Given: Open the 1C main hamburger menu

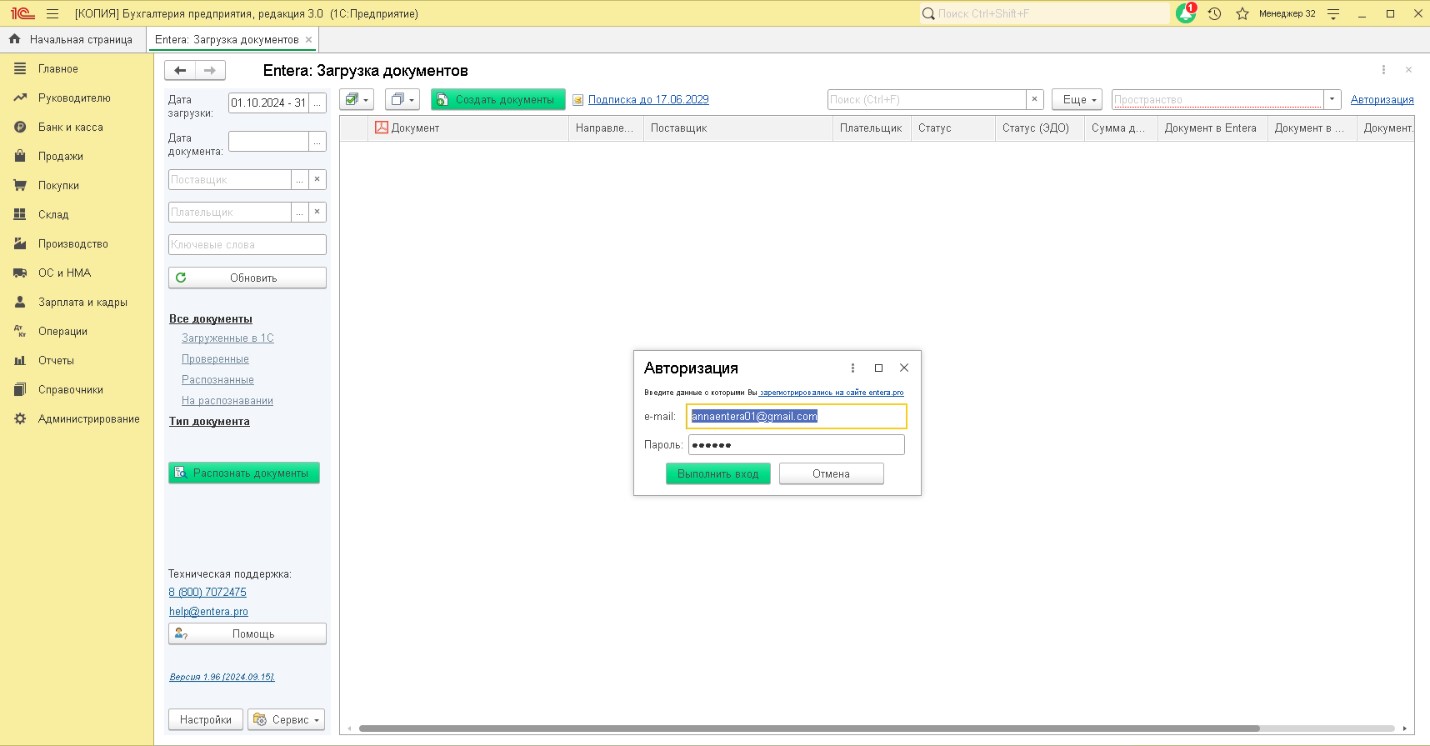Looking at the screenshot, I should click(53, 13).
